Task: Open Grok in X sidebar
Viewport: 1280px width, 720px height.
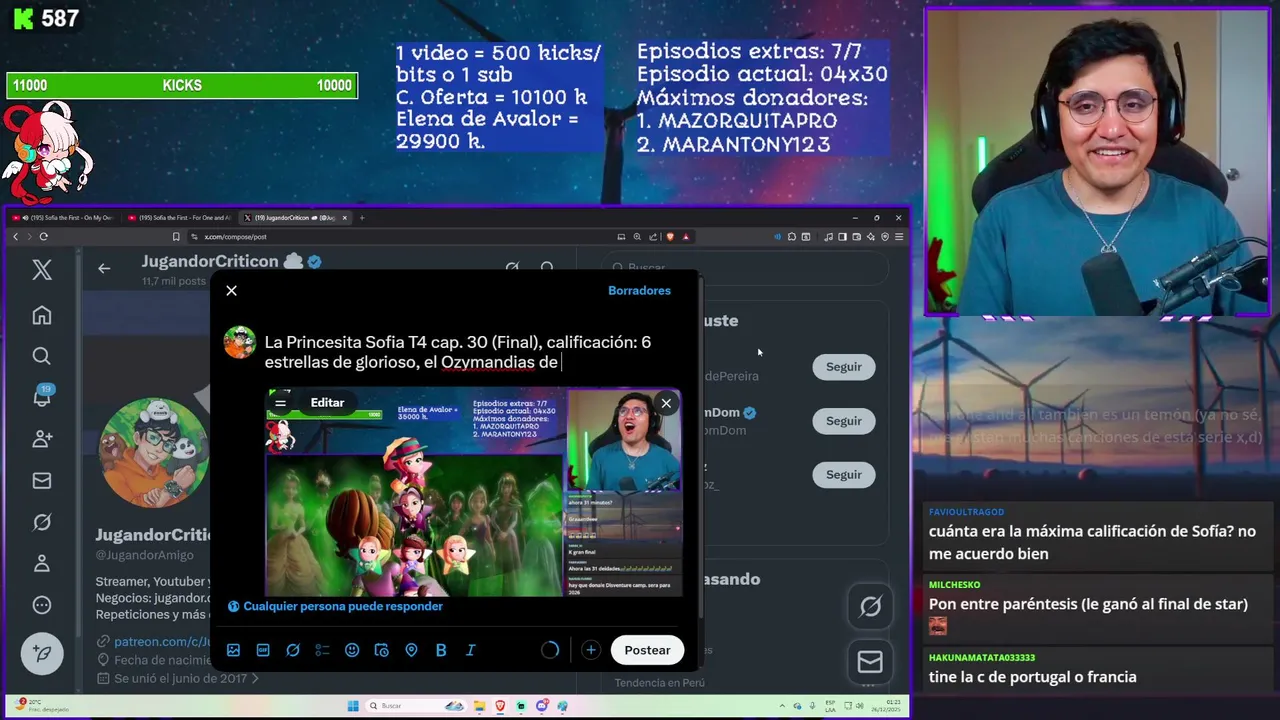Action: tap(42, 522)
